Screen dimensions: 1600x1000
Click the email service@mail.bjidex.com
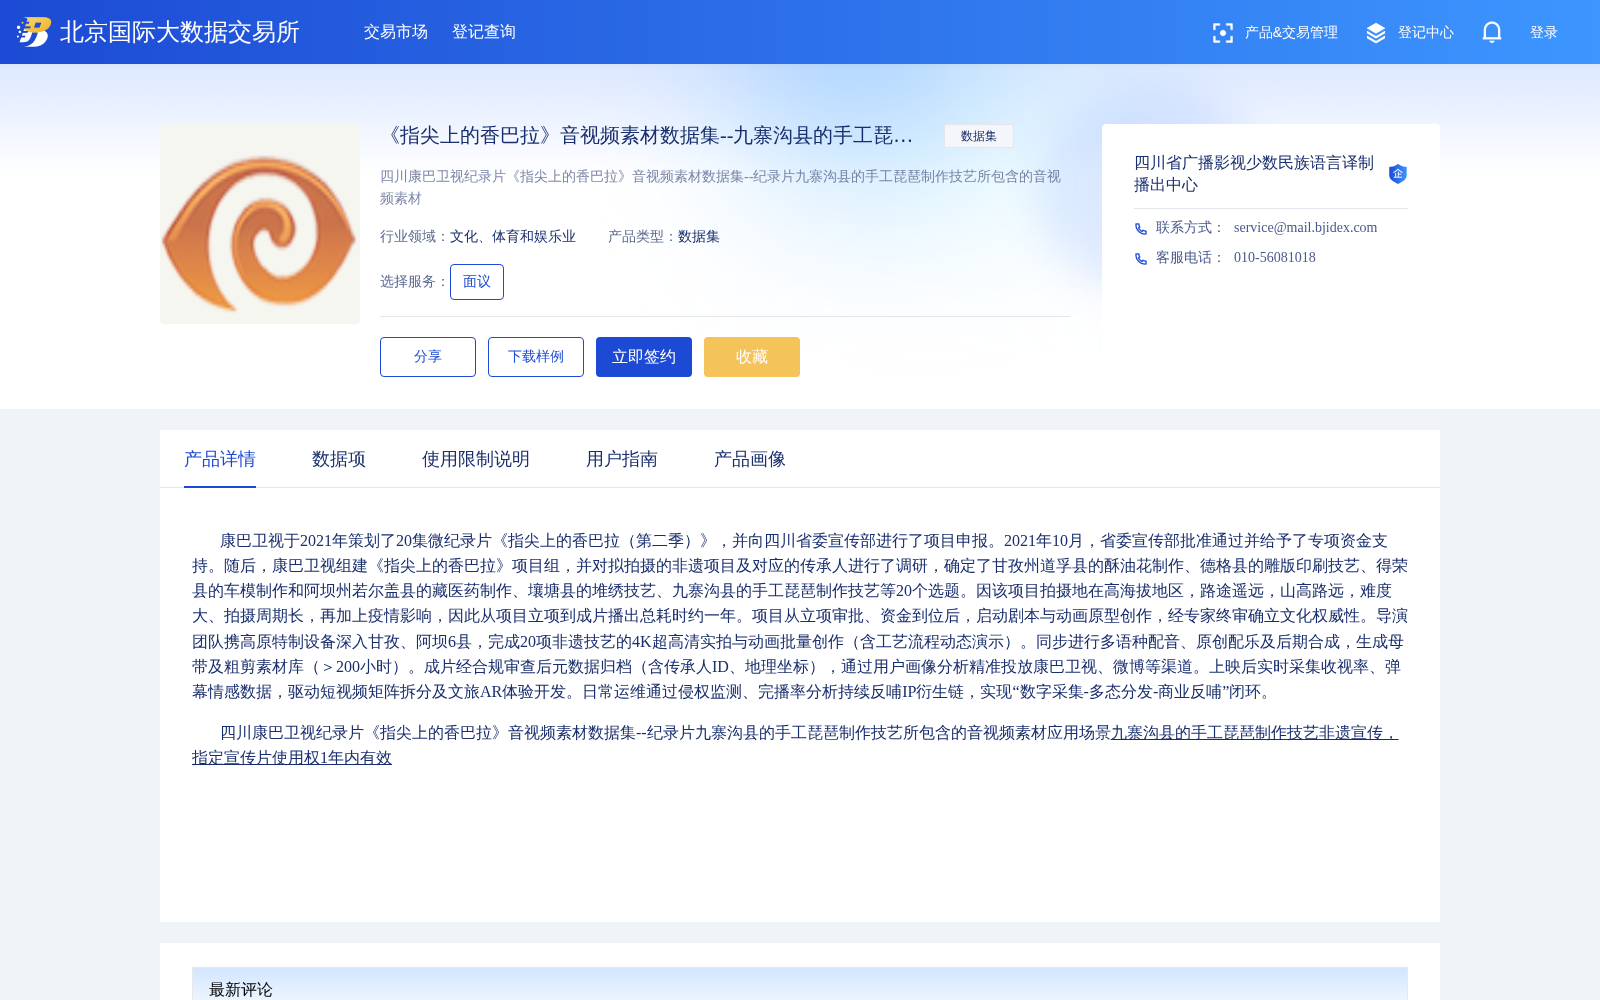pyautogui.click(x=1305, y=228)
